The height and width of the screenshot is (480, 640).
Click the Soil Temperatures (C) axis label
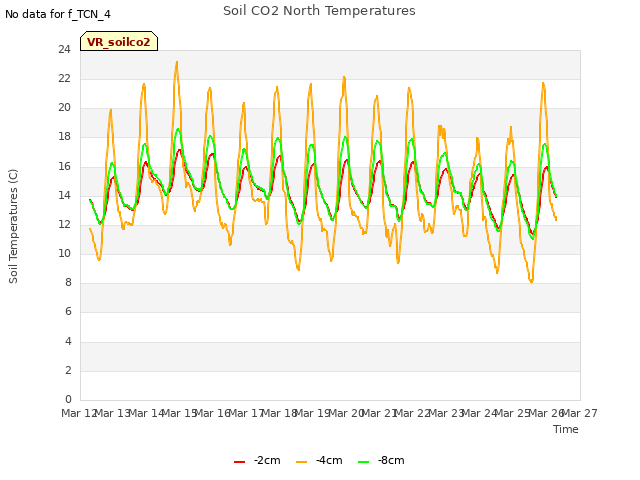(13, 226)
